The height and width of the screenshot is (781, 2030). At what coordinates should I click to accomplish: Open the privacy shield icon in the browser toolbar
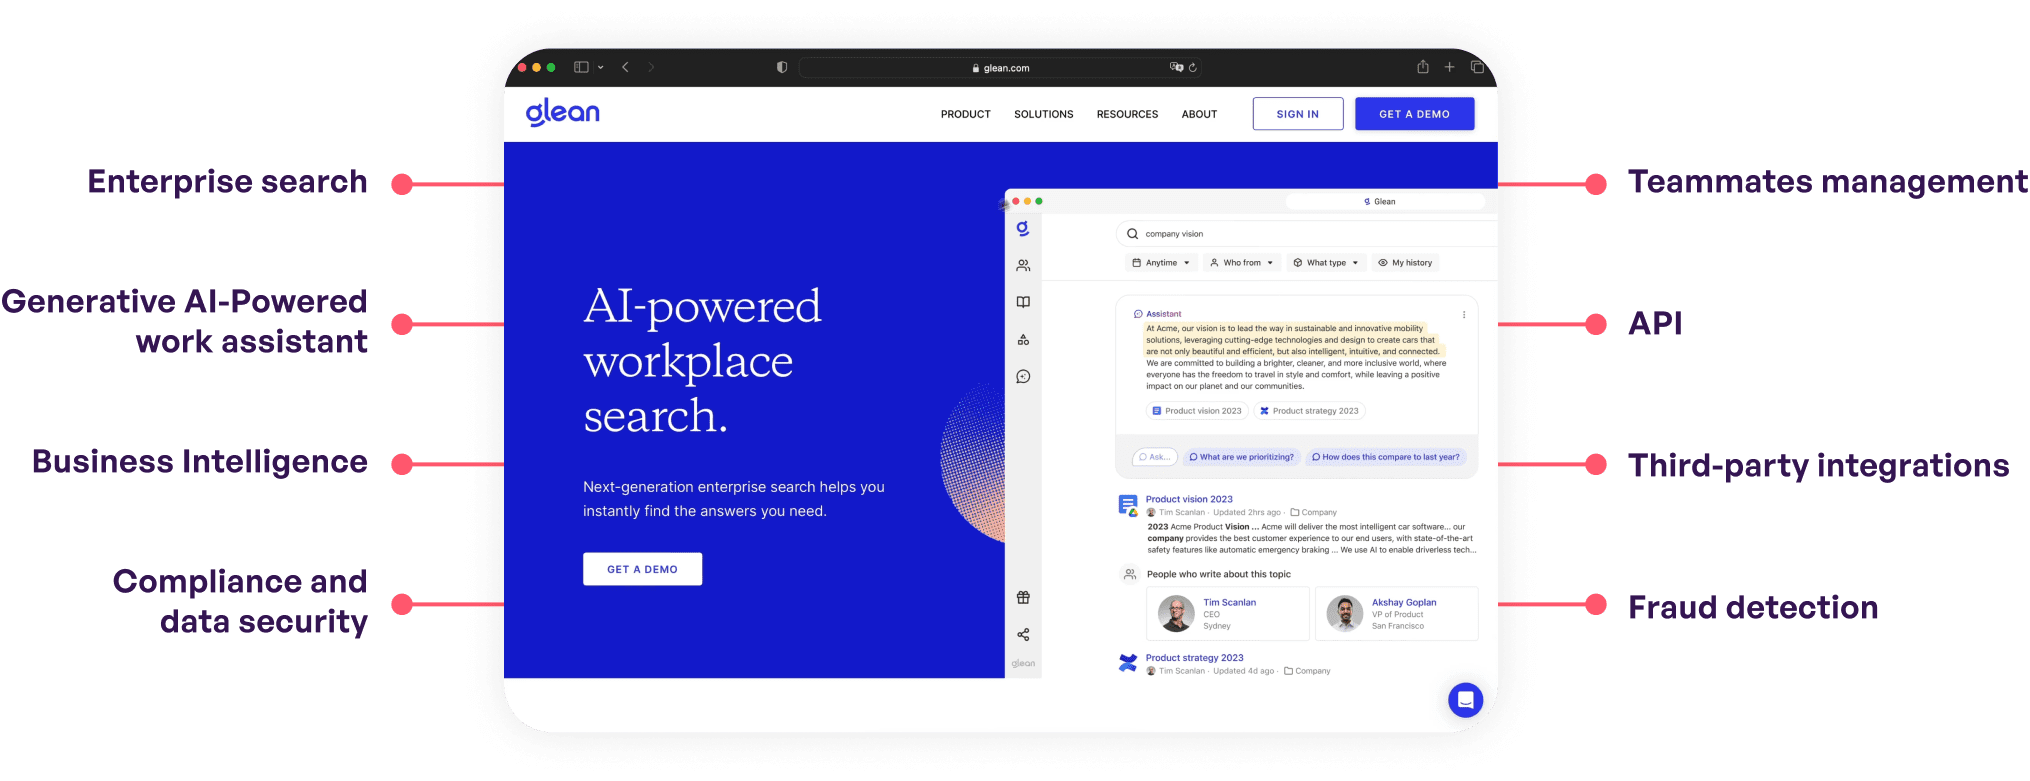pyautogui.click(x=782, y=67)
